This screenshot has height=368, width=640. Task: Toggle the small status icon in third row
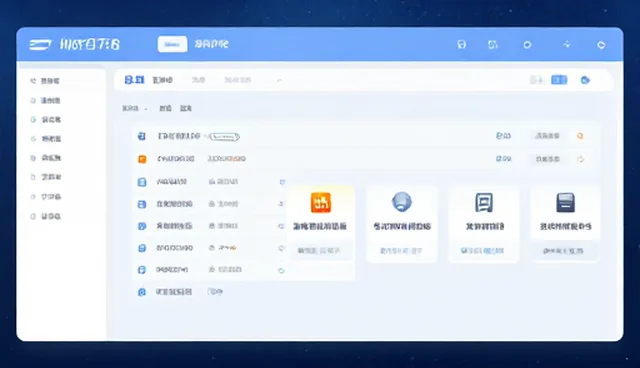[x=282, y=182]
